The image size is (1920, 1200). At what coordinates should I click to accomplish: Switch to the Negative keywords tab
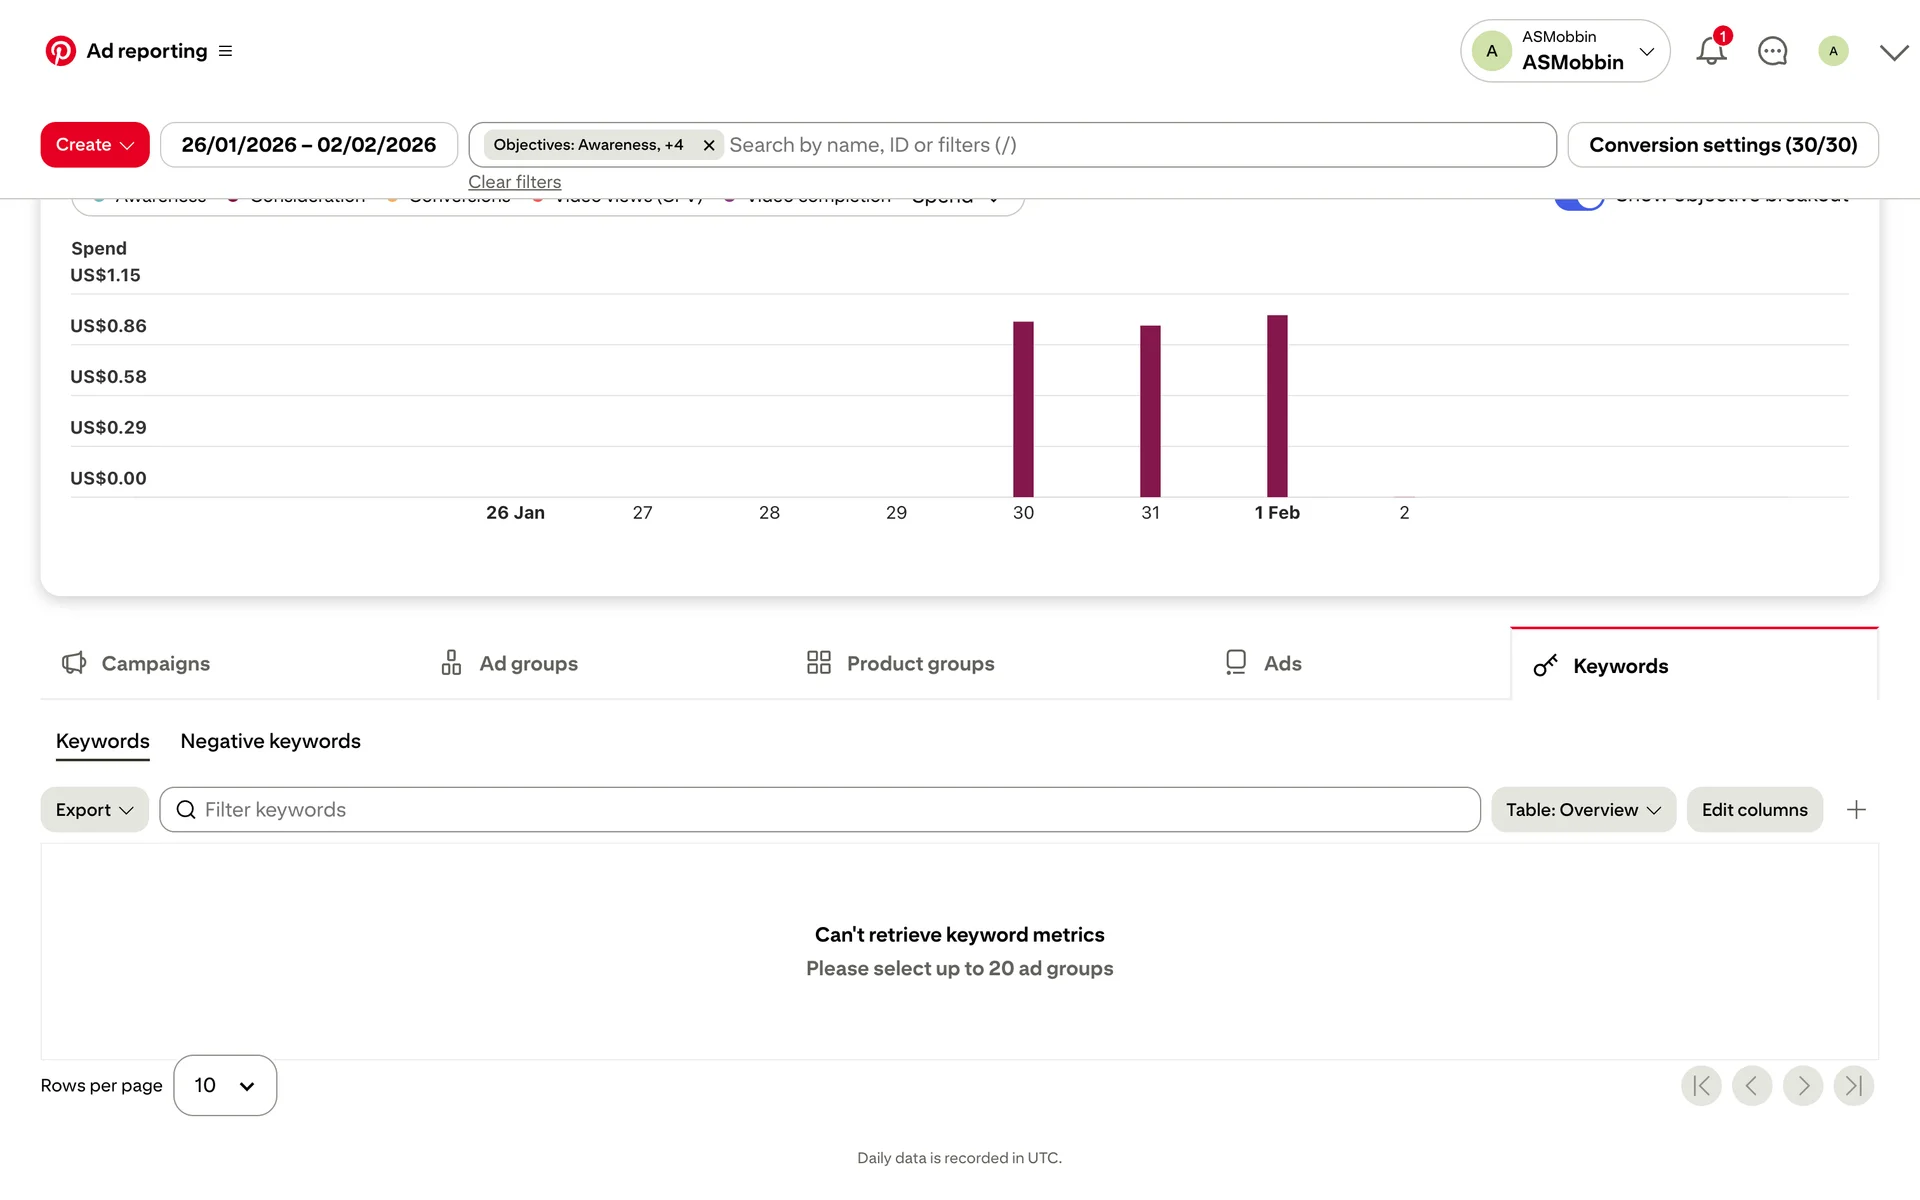[270, 742]
